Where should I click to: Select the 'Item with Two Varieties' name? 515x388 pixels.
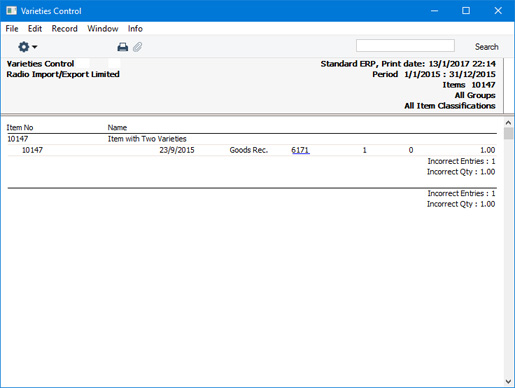[147, 139]
